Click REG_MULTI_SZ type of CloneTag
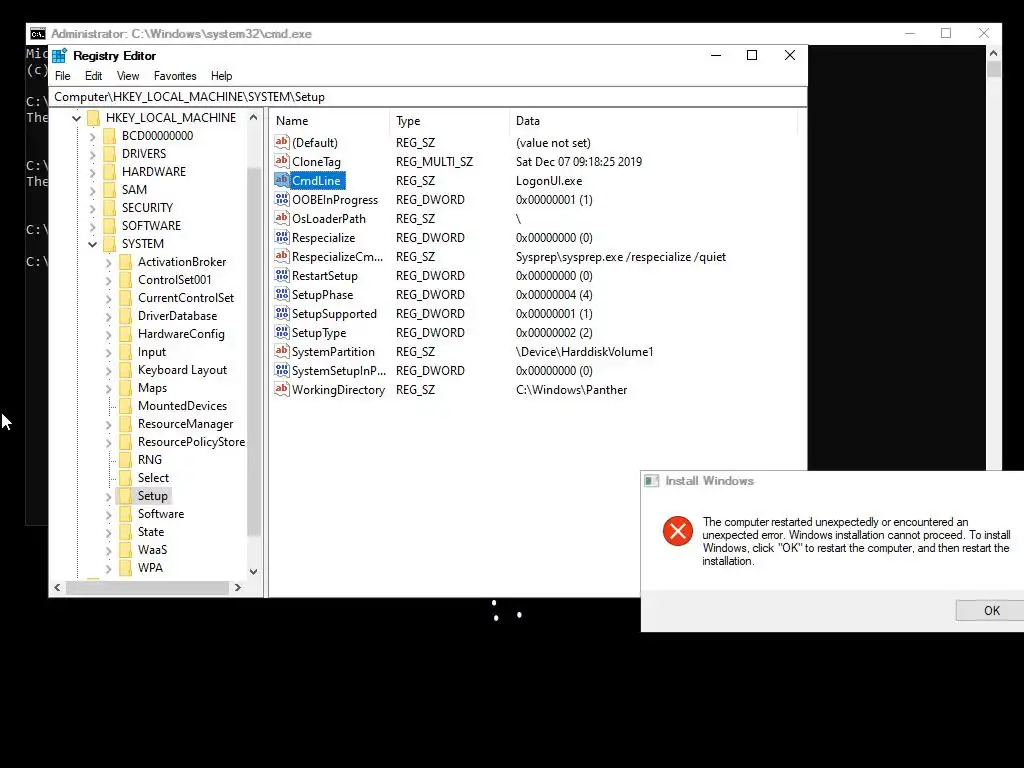 click(x=434, y=162)
